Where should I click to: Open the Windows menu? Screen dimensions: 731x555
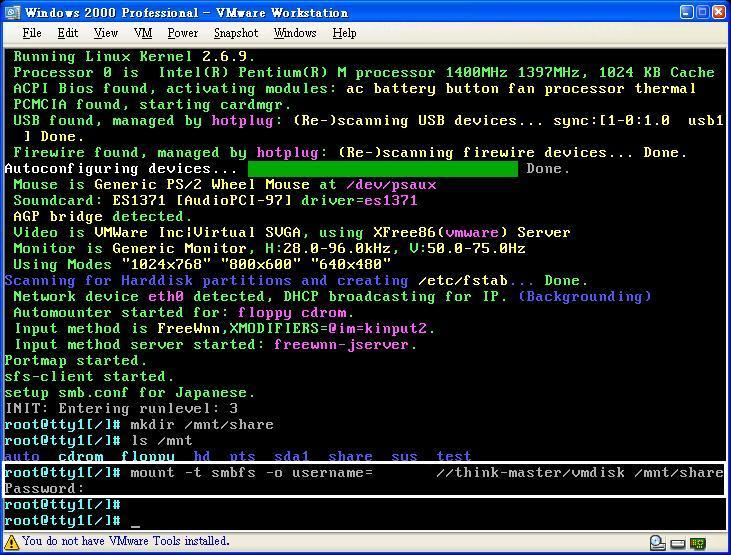point(295,33)
